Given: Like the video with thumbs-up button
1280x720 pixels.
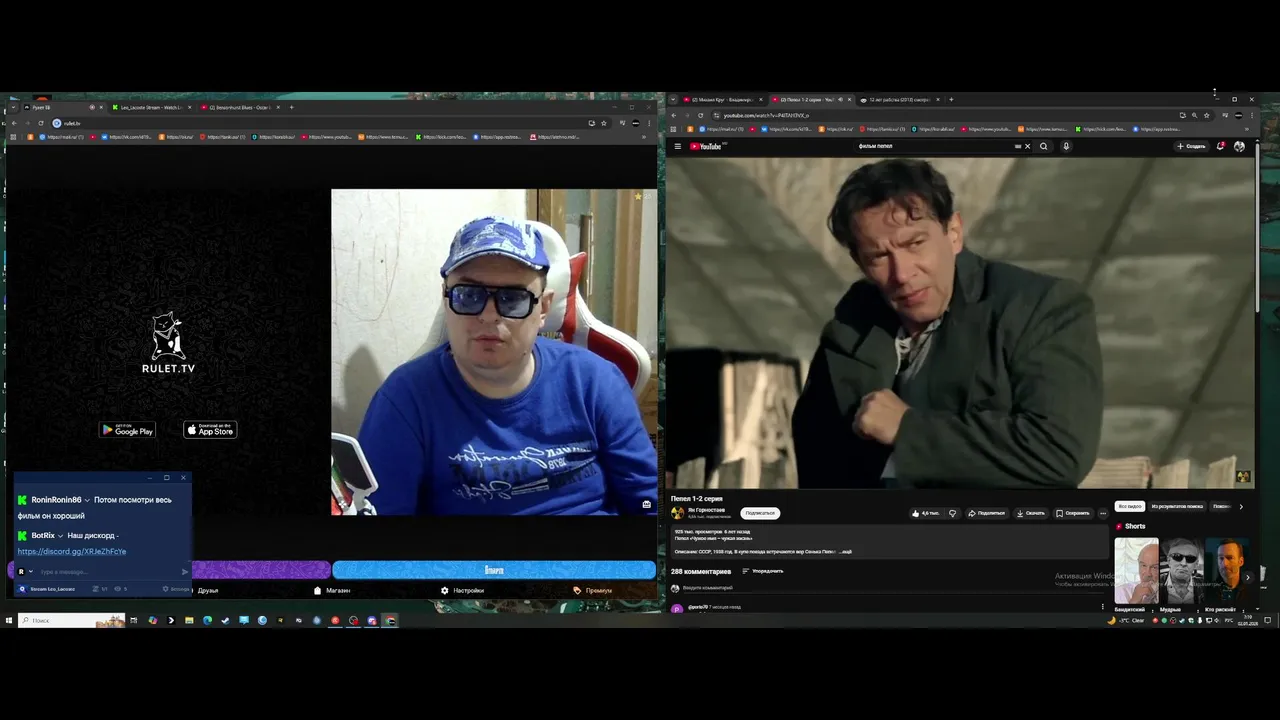Looking at the screenshot, I should point(925,513).
